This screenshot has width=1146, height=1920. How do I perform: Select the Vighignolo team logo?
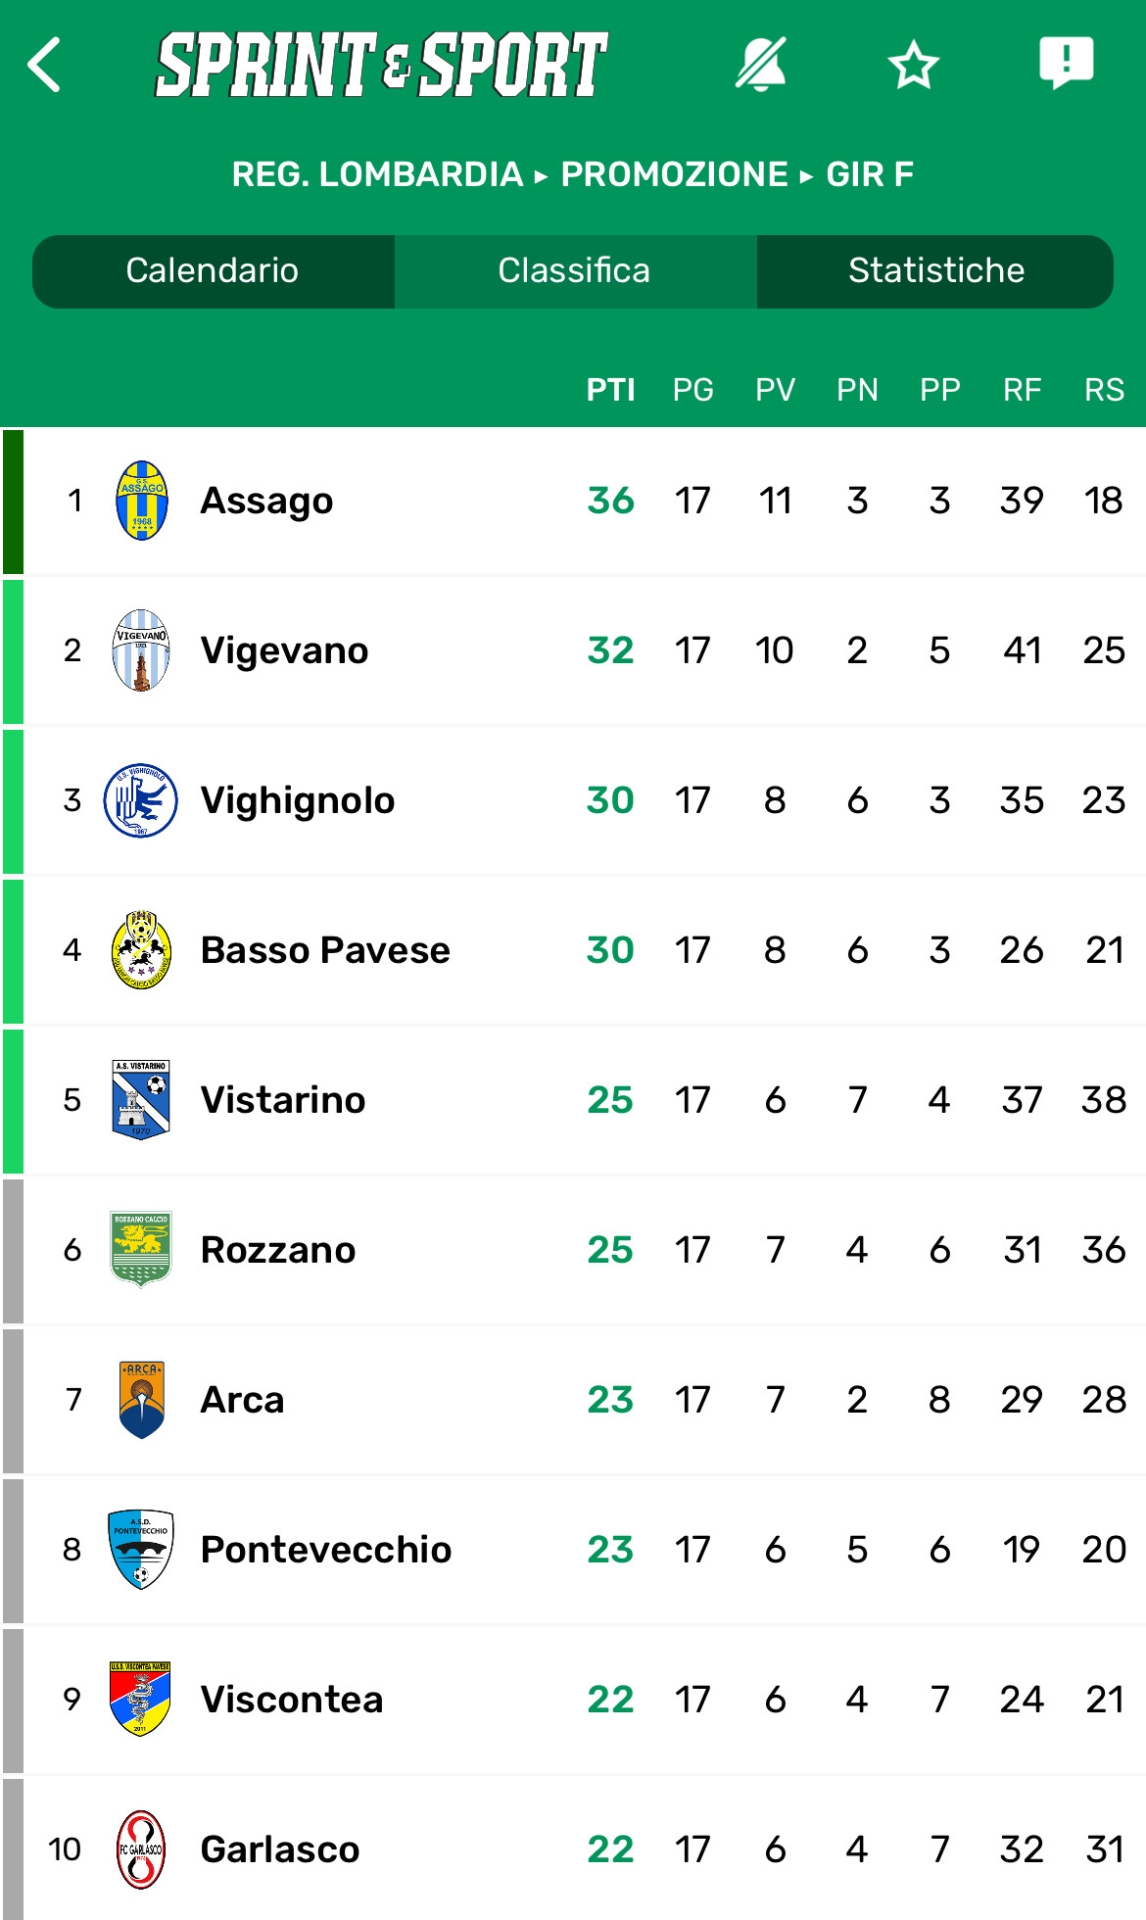coord(141,800)
